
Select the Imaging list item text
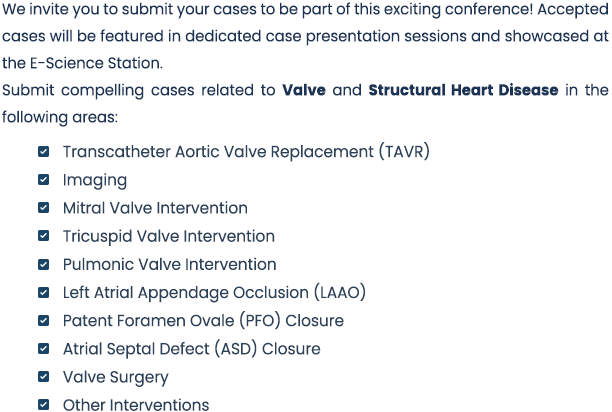pyautogui.click(x=95, y=180)
